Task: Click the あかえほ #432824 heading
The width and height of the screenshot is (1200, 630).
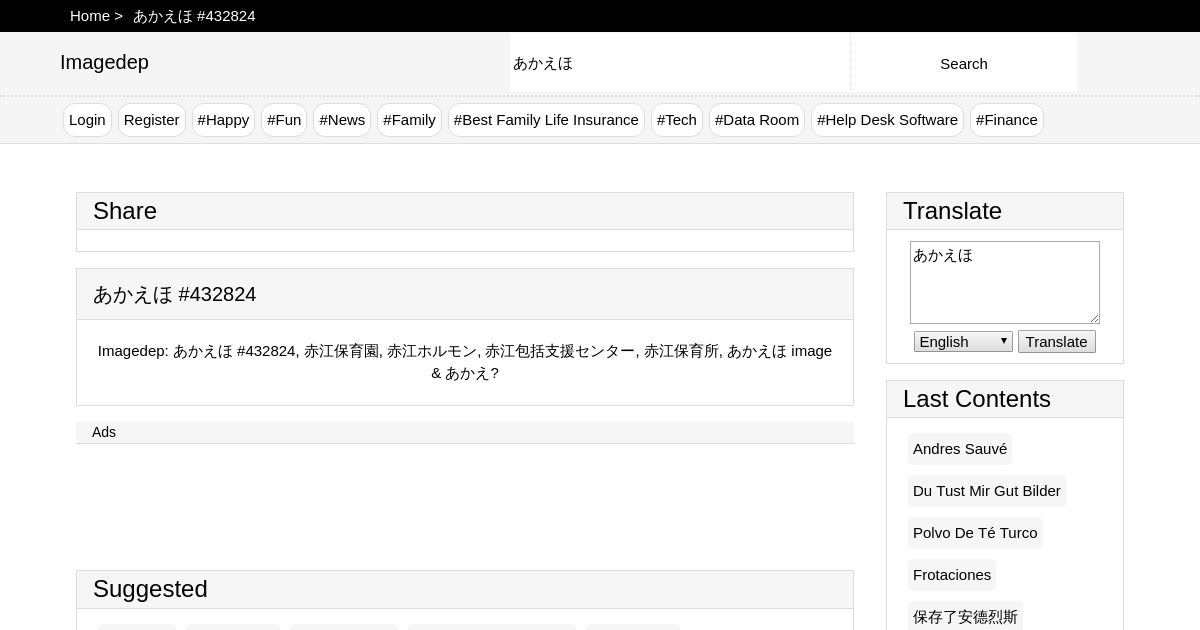Action: tap(175, 294)
